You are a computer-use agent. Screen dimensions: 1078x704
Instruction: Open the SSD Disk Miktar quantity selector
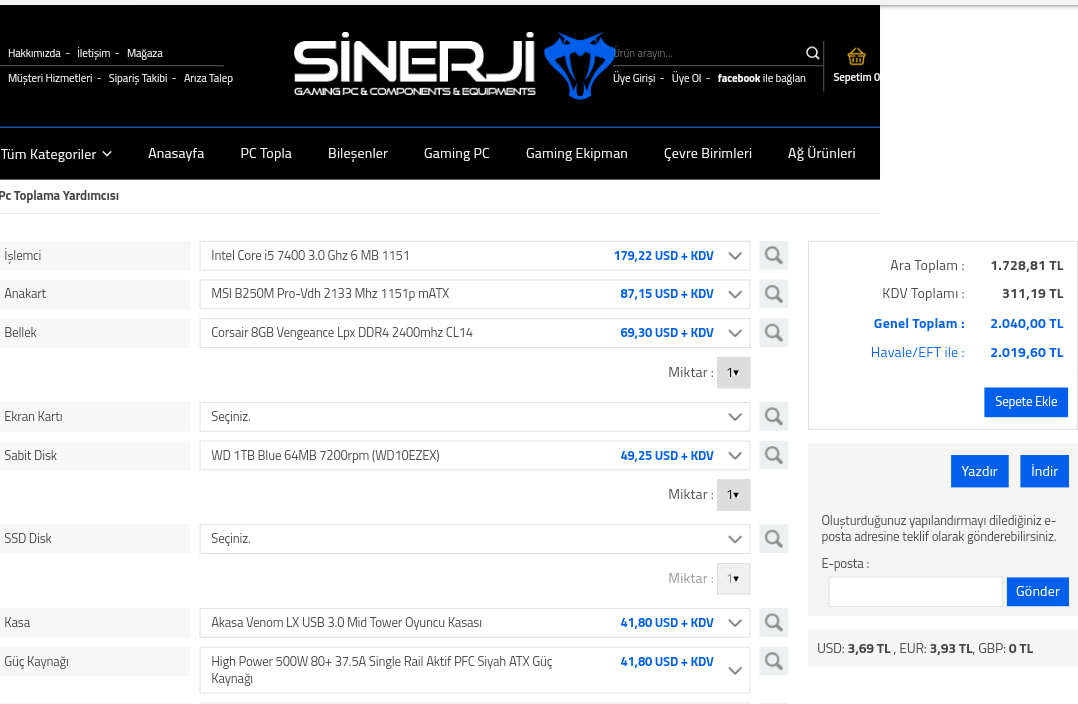[733, 579]
